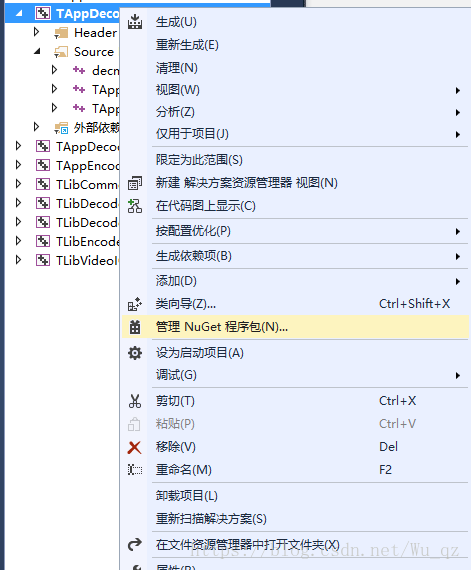
Task: Click the rename icon beside 重命名(M)
Action: (x=135, y=470)
